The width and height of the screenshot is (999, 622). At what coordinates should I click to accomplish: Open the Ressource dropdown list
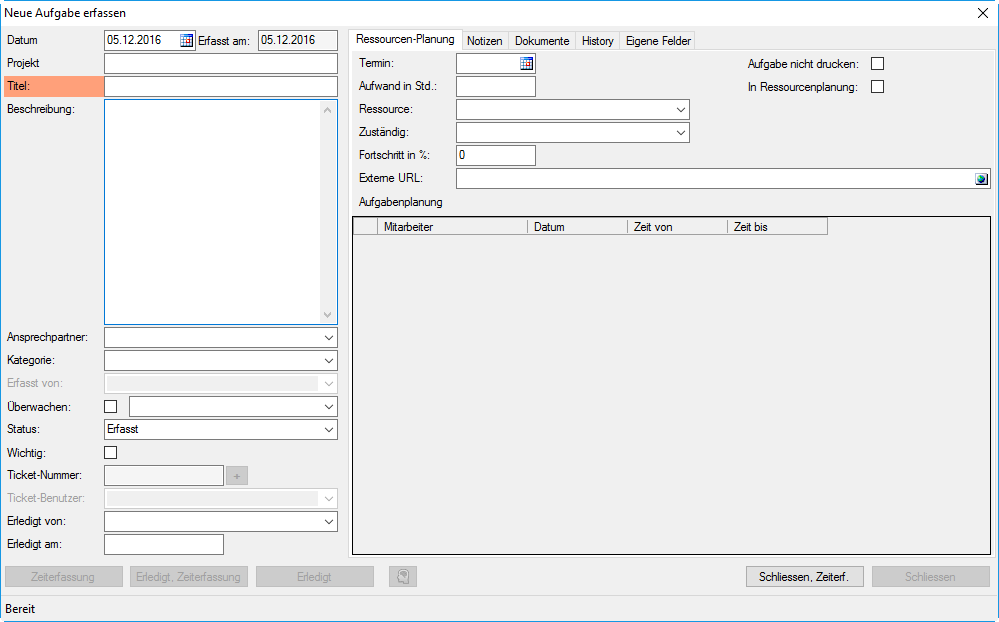point(680,109)
